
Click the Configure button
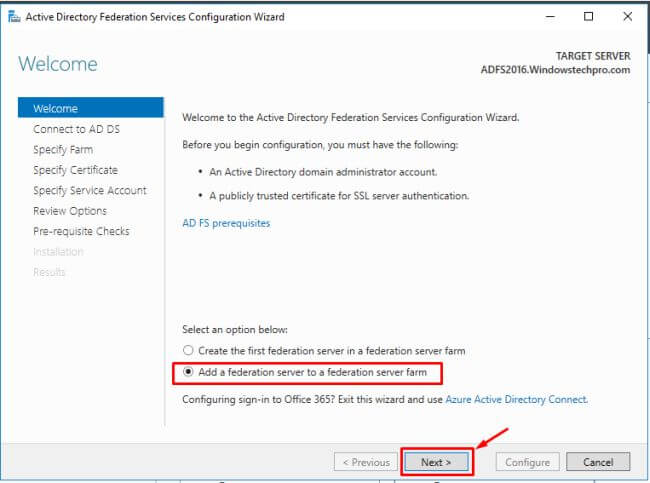528,462
